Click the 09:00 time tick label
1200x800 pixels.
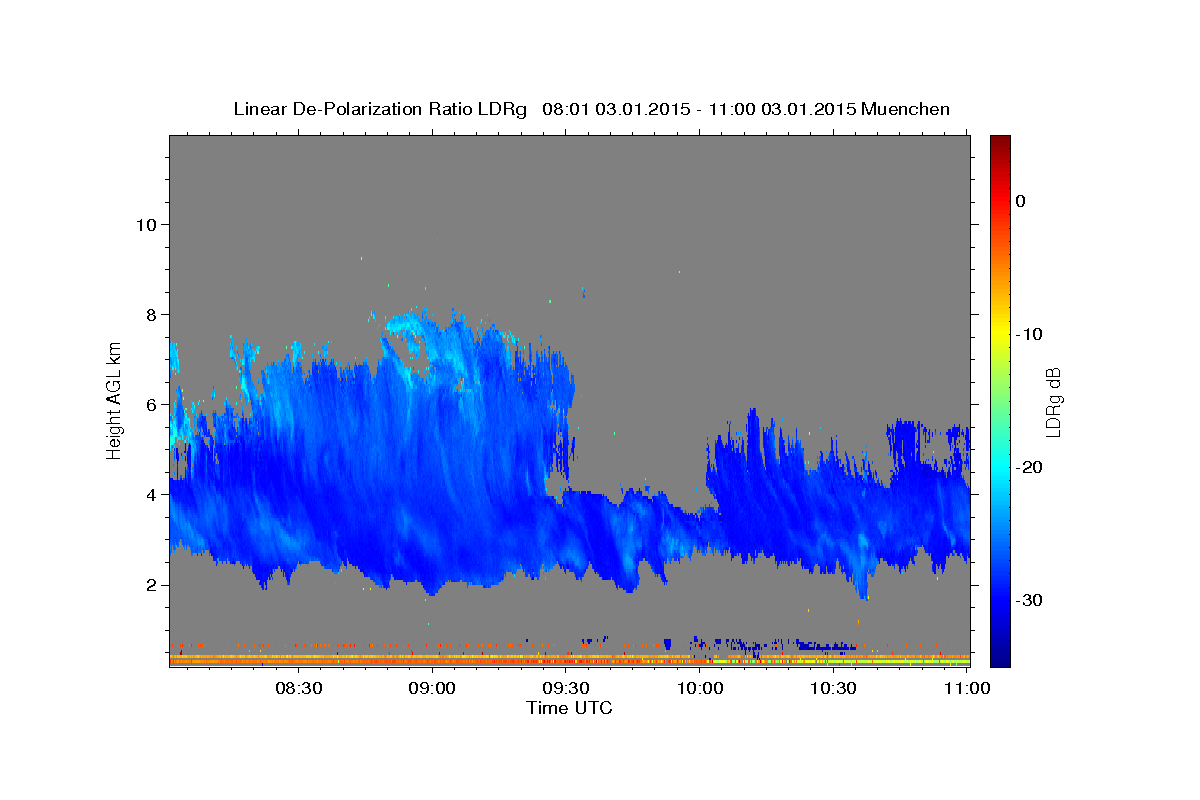tap(432, 688)
